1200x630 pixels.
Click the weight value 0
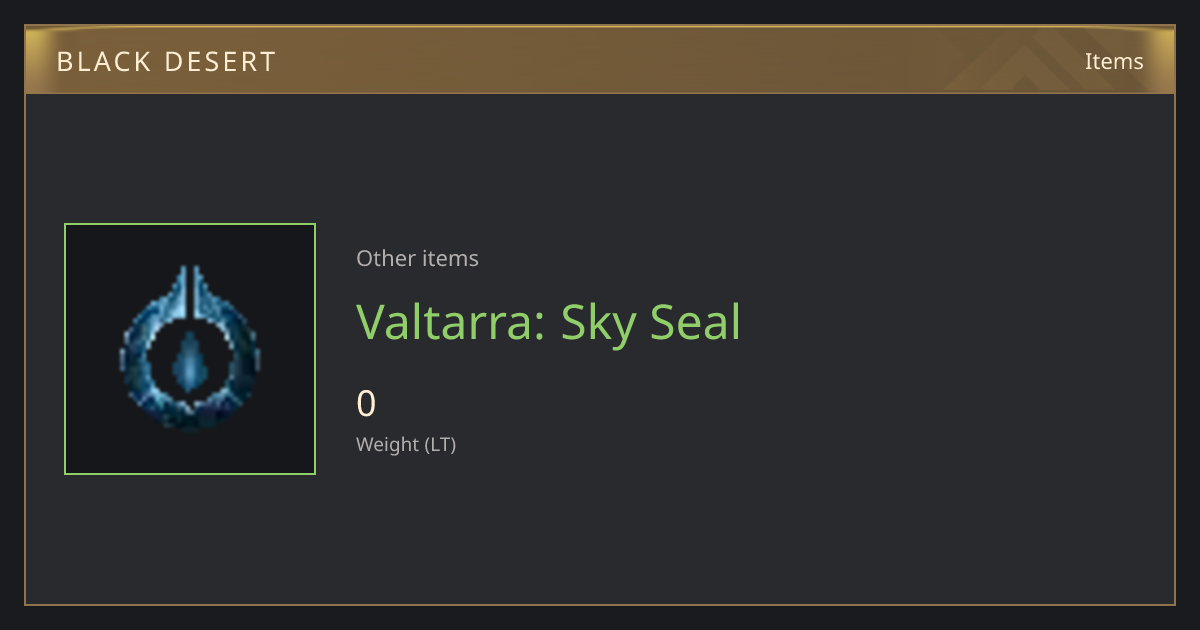click(x=366, y=404)
